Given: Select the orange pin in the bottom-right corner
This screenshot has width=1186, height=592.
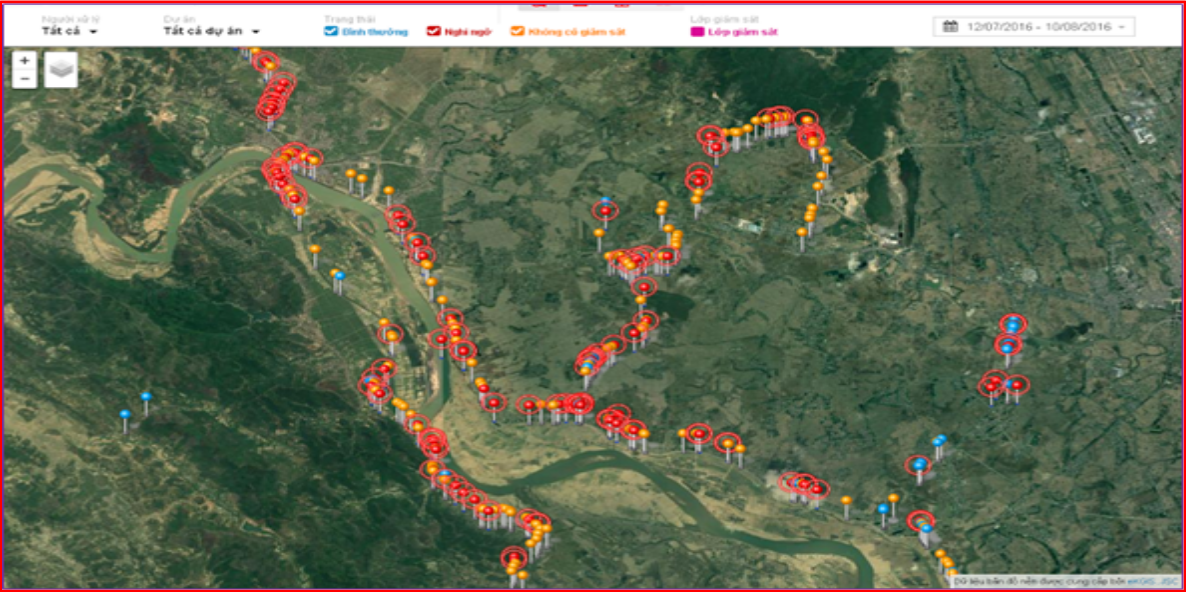Looking at the screenshot, I should point(951,571).
